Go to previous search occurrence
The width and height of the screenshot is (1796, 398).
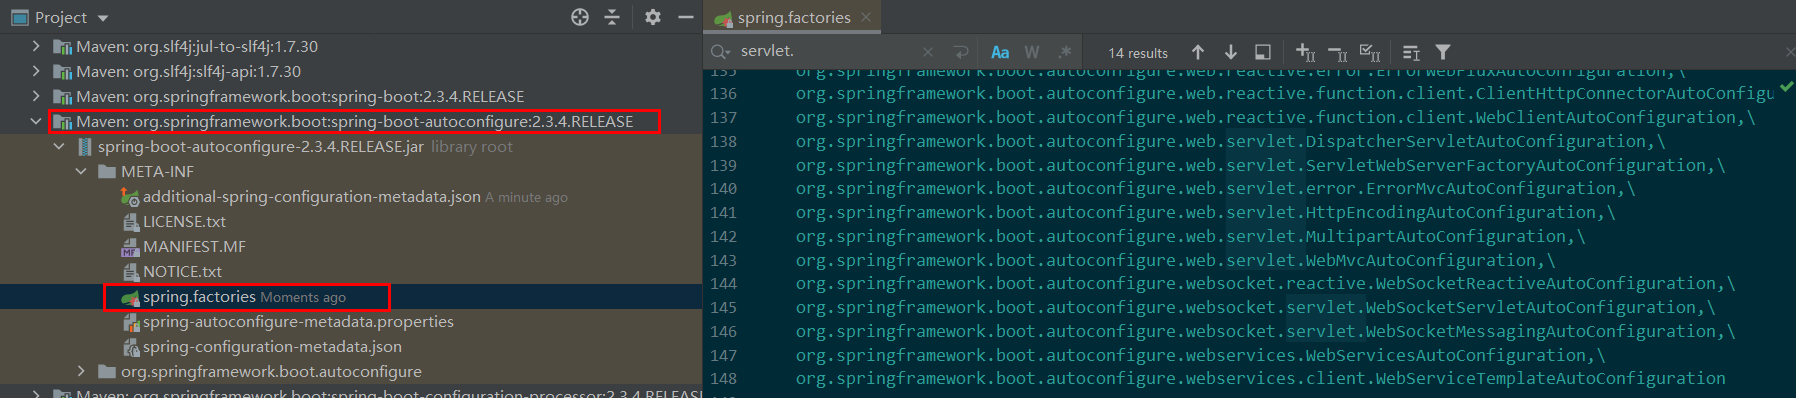tap(1198, 52)
